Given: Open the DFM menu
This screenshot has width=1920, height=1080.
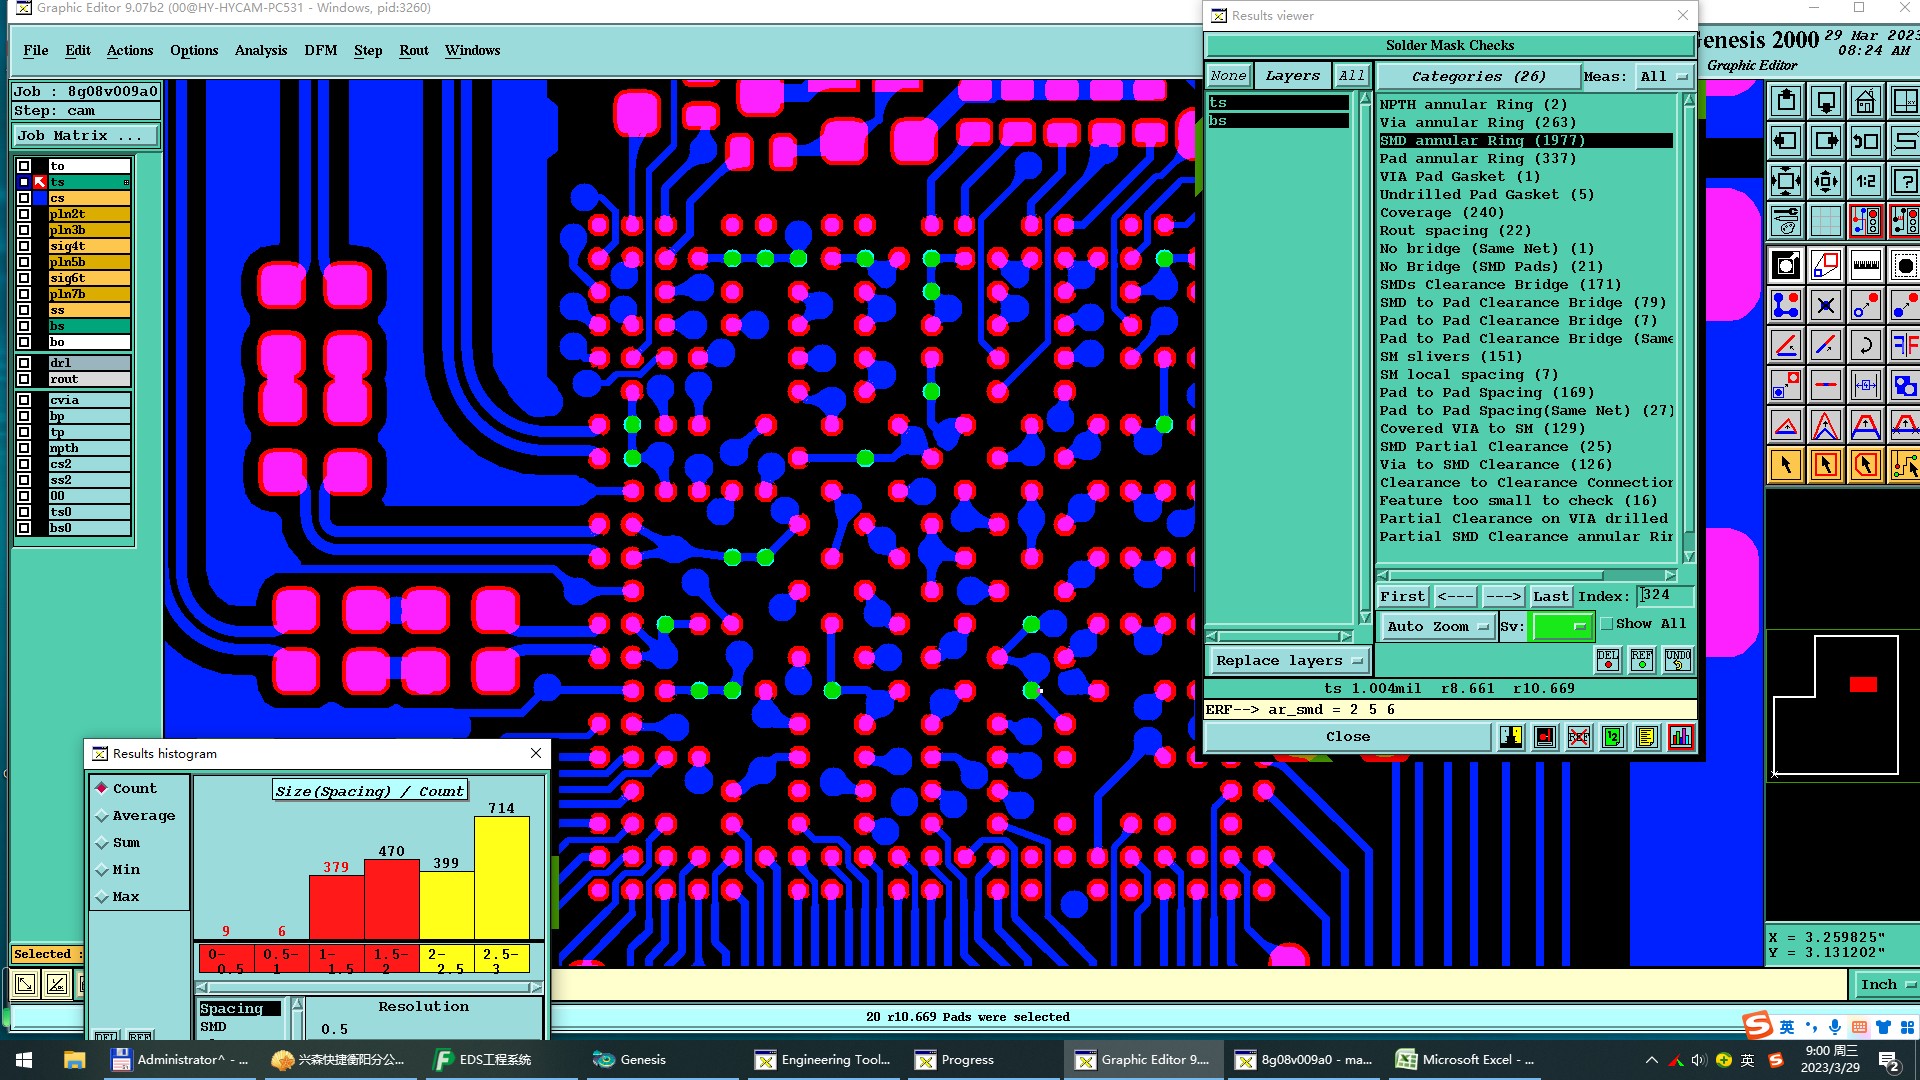Looking at the screenshot, I should tap(320, 50).
